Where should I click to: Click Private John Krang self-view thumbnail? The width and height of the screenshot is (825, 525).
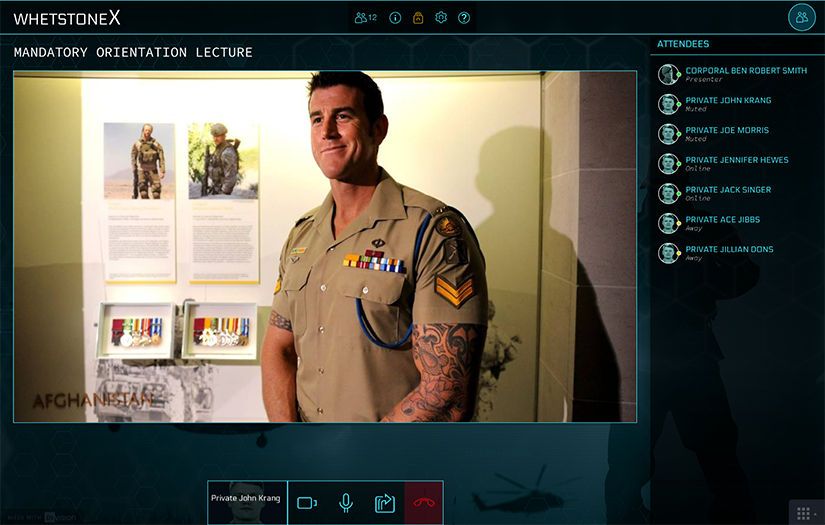coord(247,502)
